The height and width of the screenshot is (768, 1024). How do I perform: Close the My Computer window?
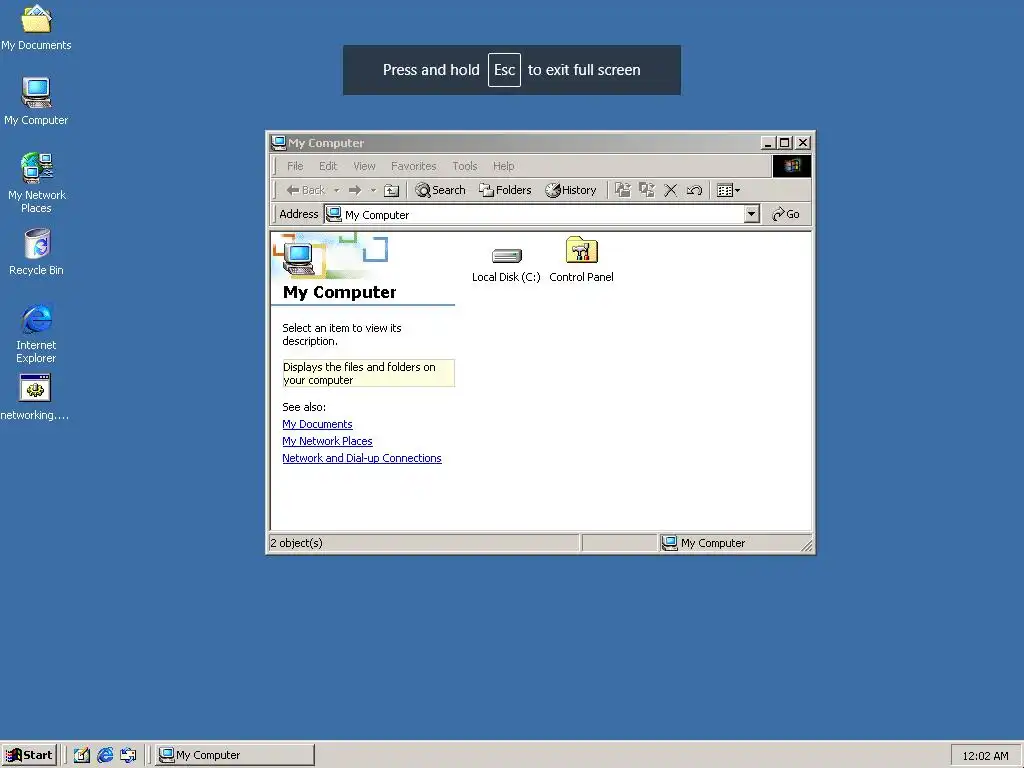coord(803,142)
